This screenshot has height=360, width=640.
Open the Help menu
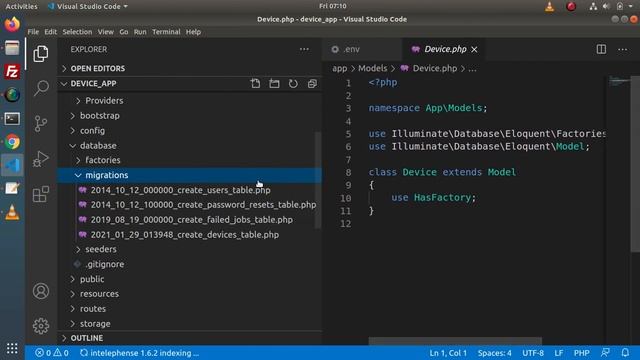(x=193, y=32)
